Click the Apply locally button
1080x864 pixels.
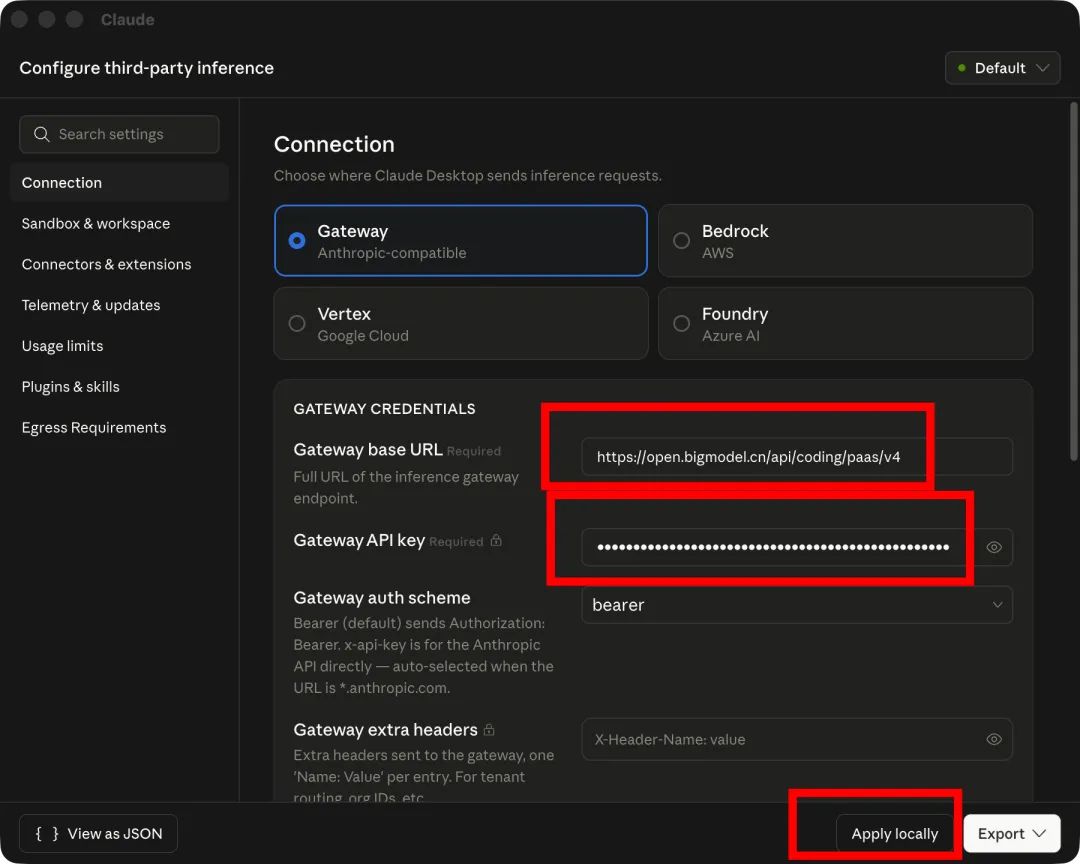895,833
